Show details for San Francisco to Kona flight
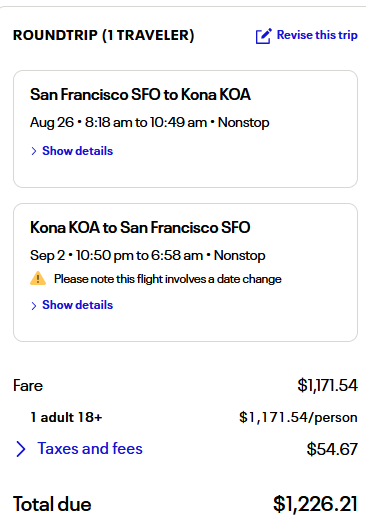 pos(77,151)
